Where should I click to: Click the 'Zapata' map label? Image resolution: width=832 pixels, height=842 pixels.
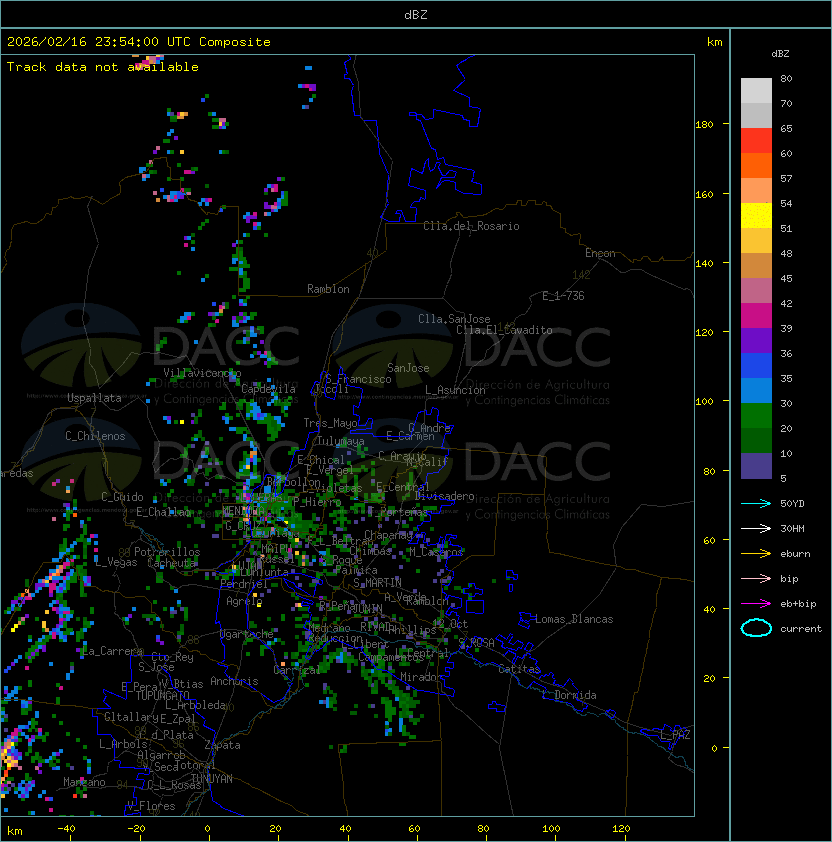222,745
